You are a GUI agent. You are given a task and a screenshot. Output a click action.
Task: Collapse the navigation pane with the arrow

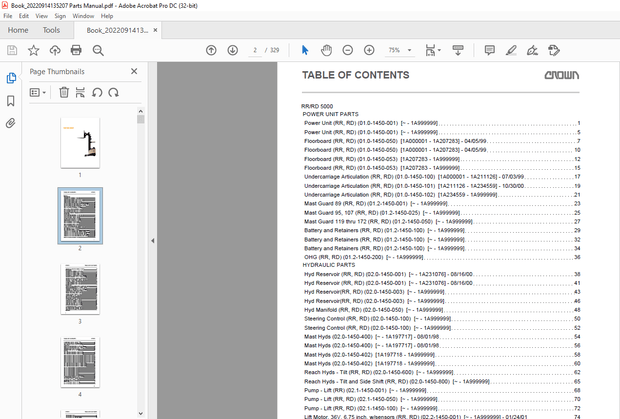click(153, 241)
